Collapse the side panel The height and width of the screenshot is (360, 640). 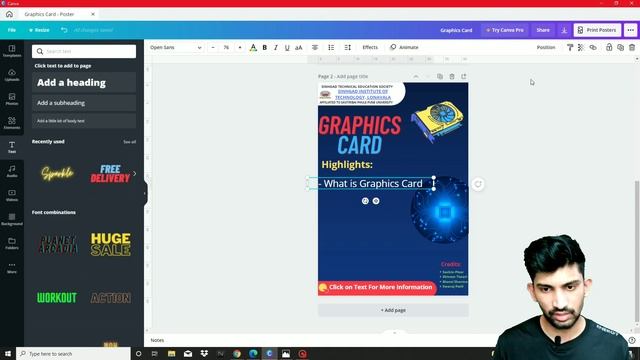click(x=145, y=193)
